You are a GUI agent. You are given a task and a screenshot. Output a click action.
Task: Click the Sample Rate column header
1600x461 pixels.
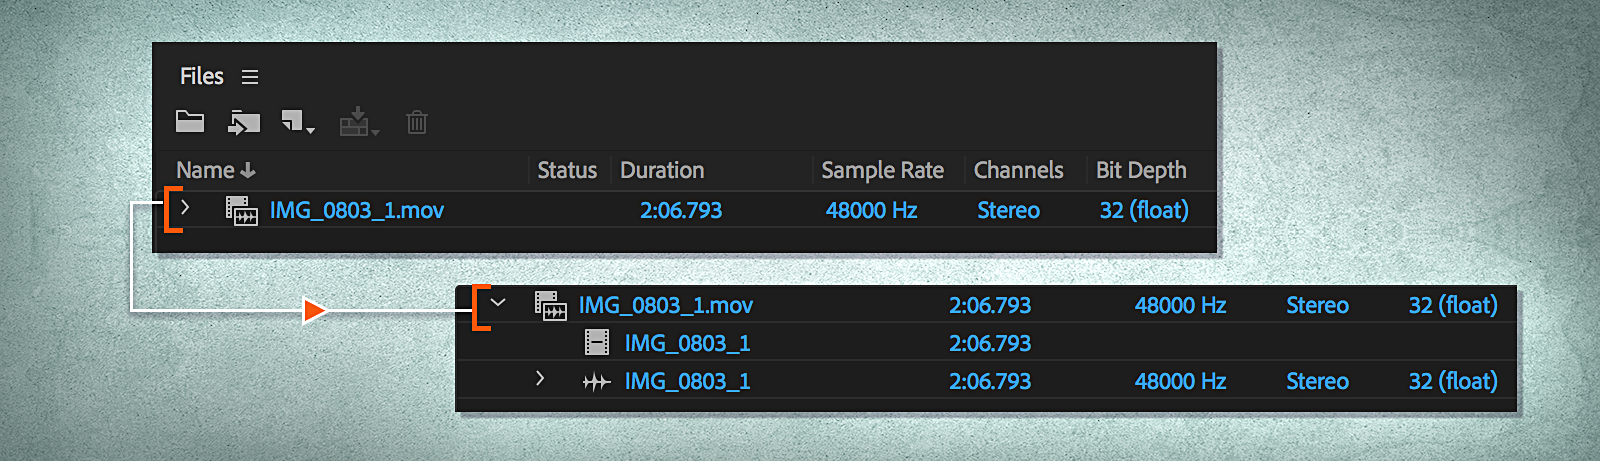[882, 170]
